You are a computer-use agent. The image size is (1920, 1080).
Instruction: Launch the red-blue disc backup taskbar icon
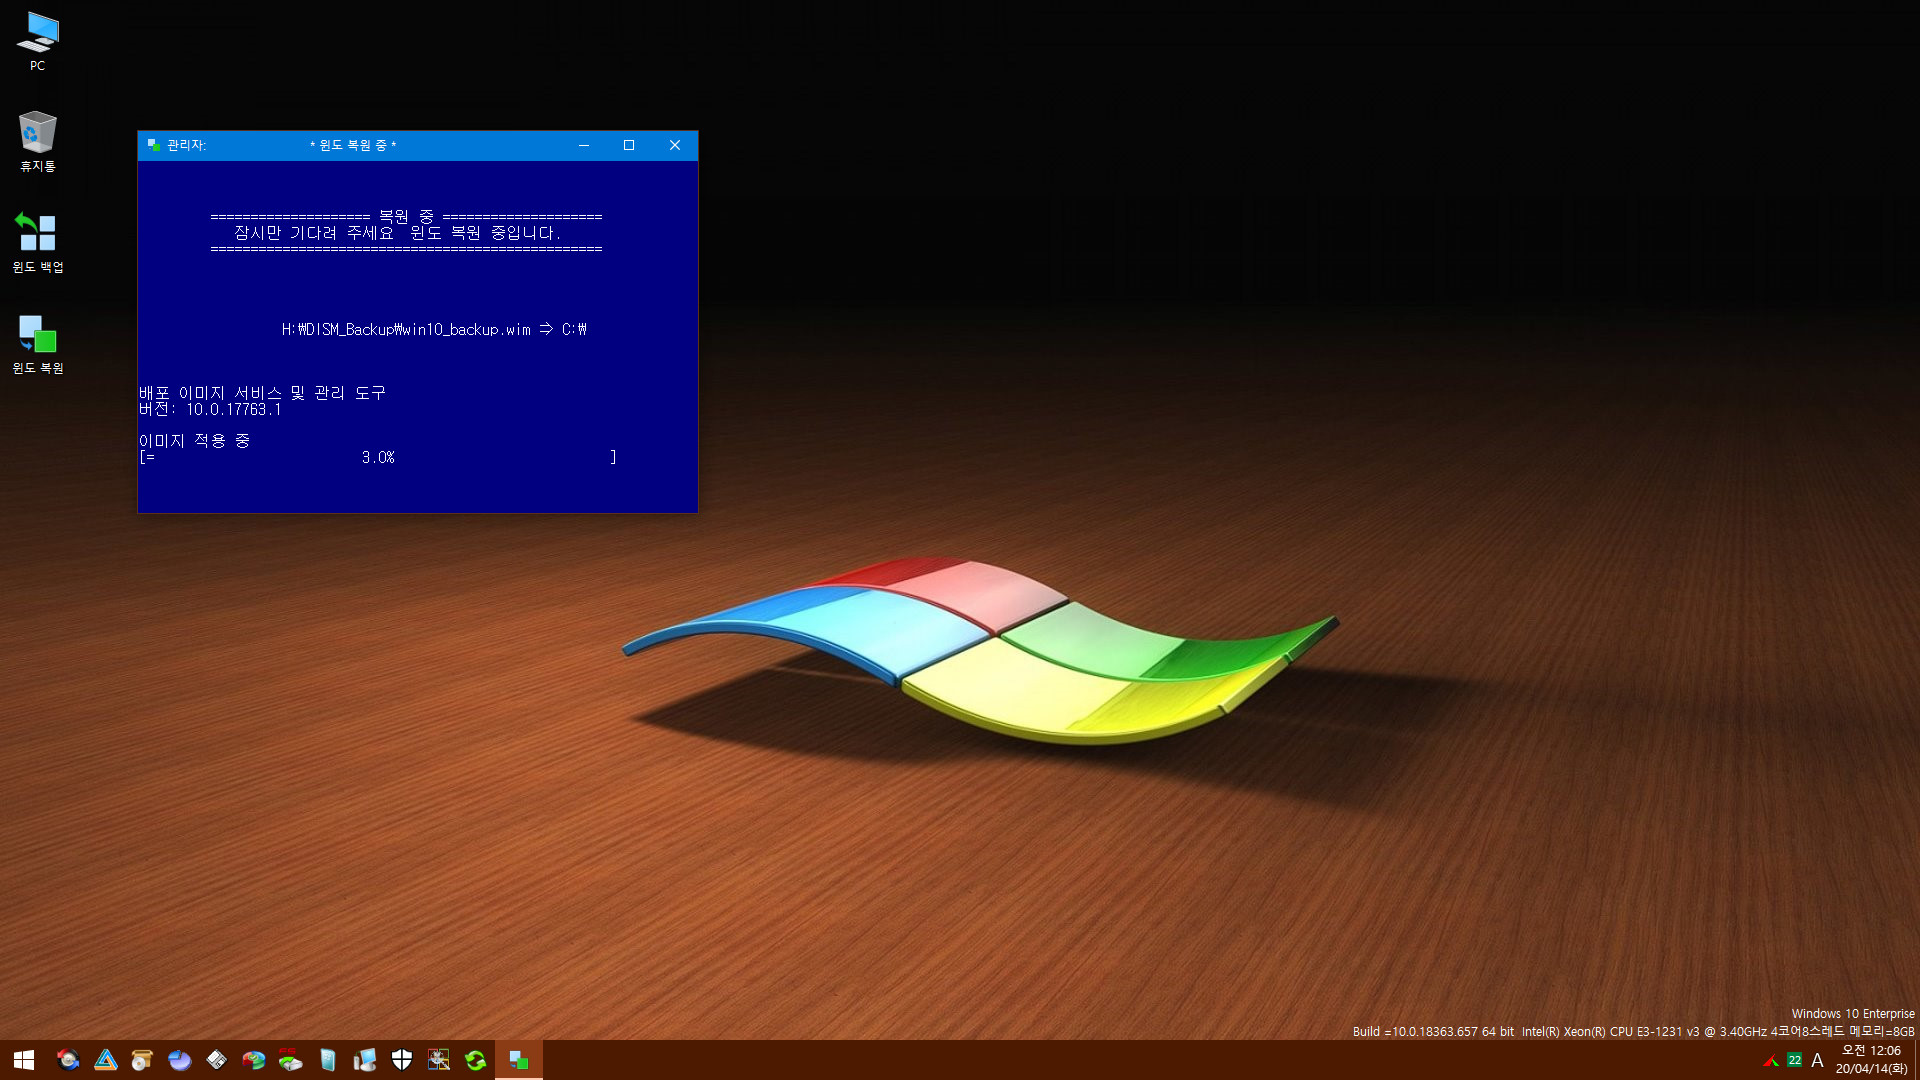click(68, 1060)
